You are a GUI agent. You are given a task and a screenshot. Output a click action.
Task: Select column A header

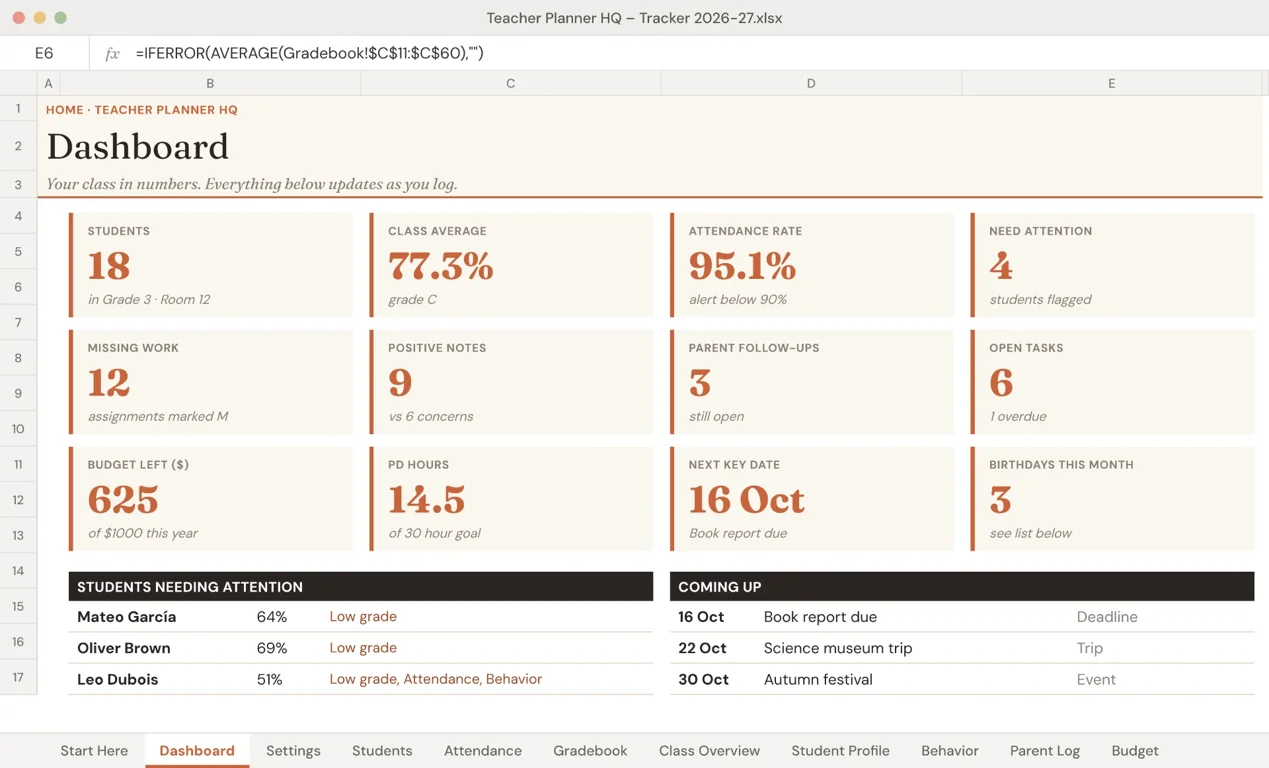48,83
